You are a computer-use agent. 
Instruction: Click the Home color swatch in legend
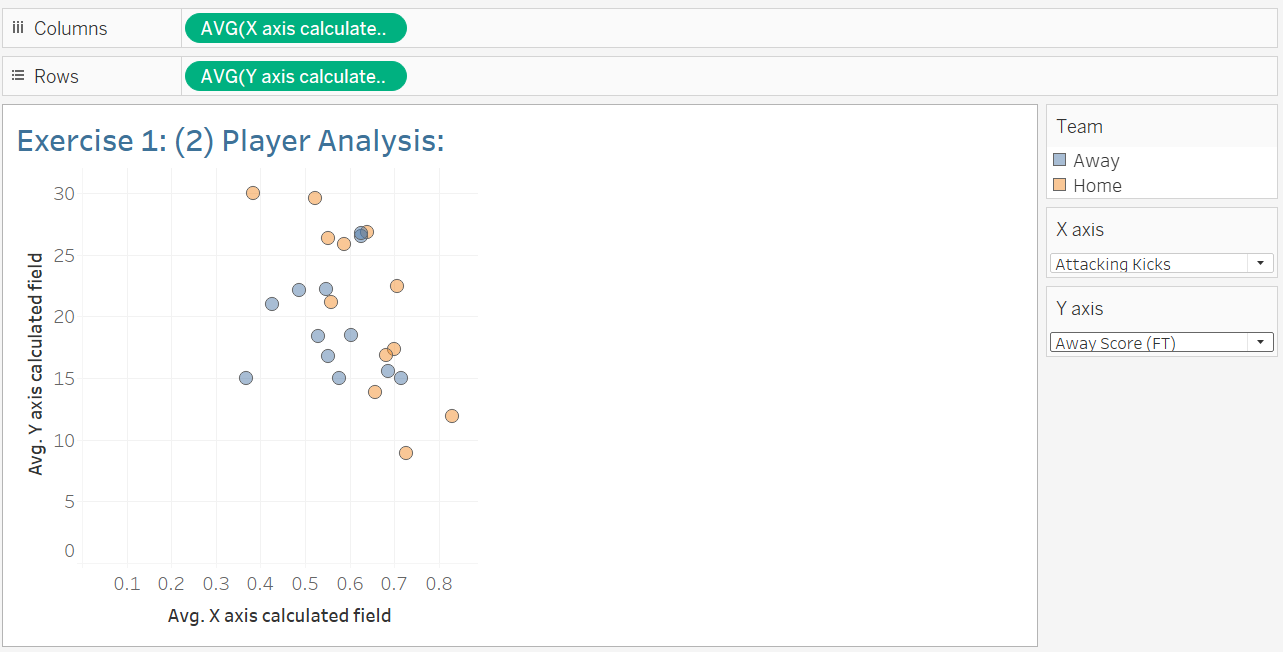pos(1060,185)
